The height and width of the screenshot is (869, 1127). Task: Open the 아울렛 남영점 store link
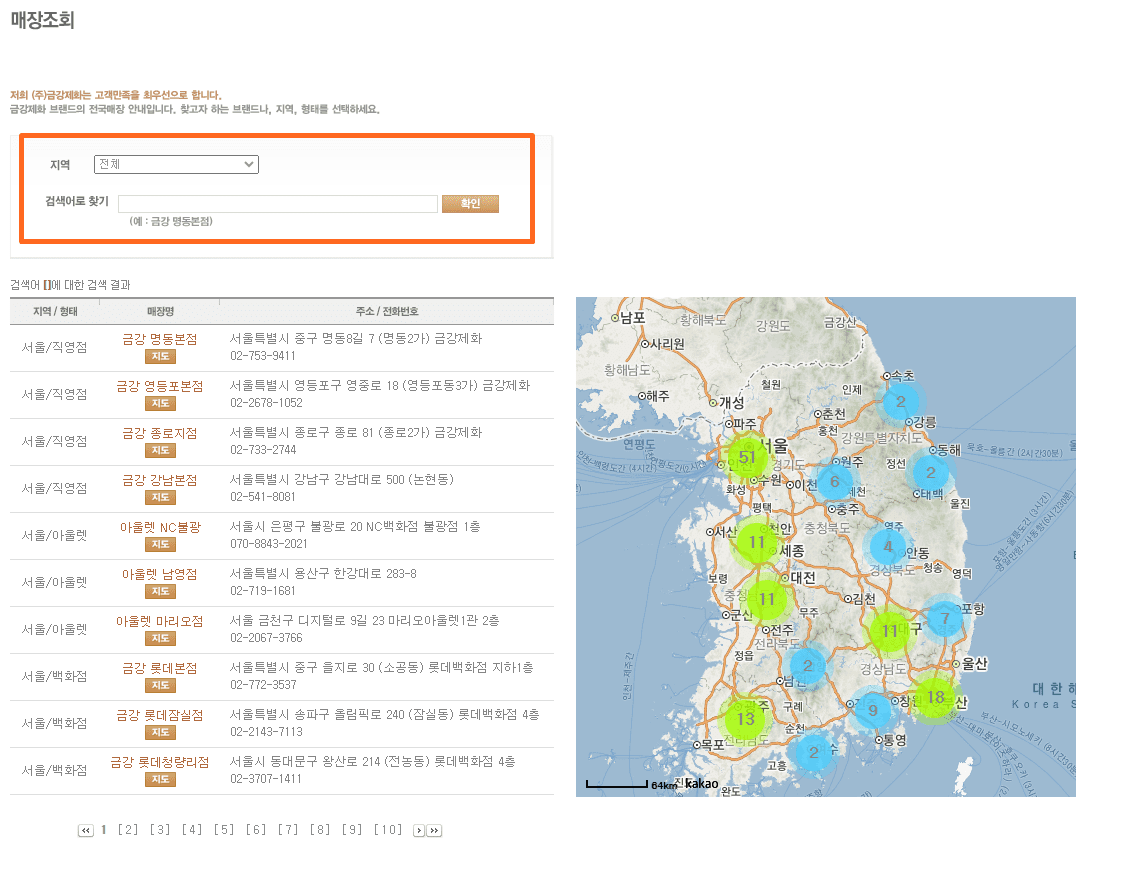tap(160, 574)
